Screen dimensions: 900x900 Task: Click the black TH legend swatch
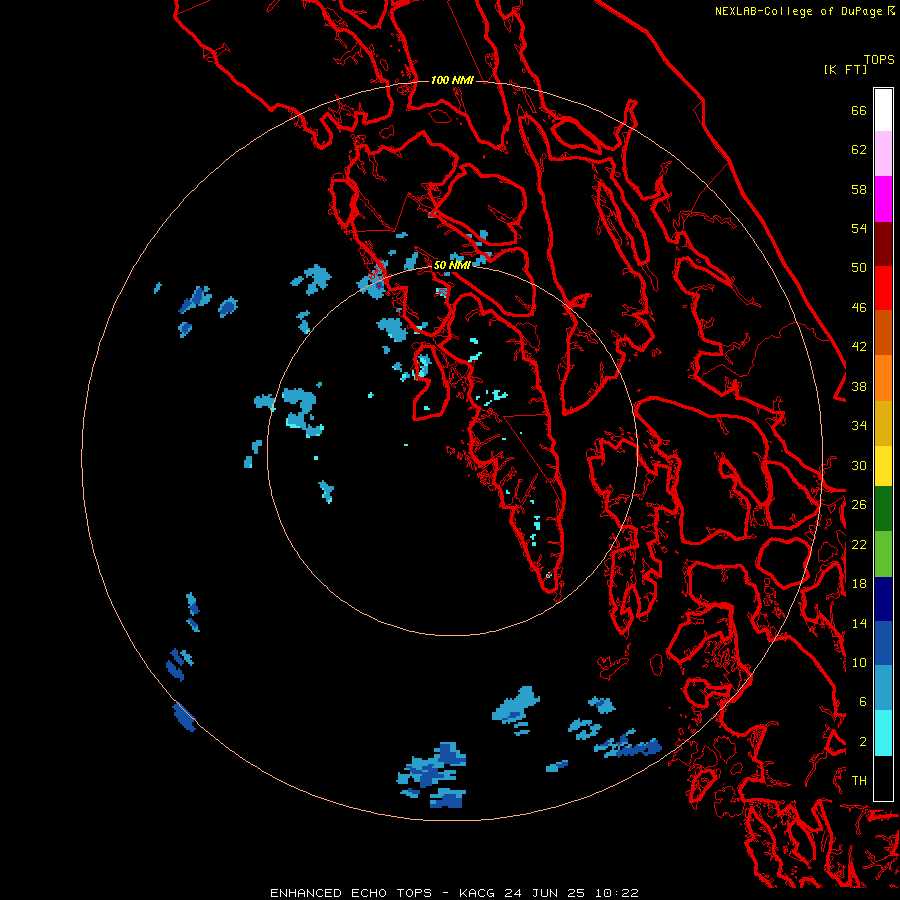pyautogui.click(x=883, y=778)
